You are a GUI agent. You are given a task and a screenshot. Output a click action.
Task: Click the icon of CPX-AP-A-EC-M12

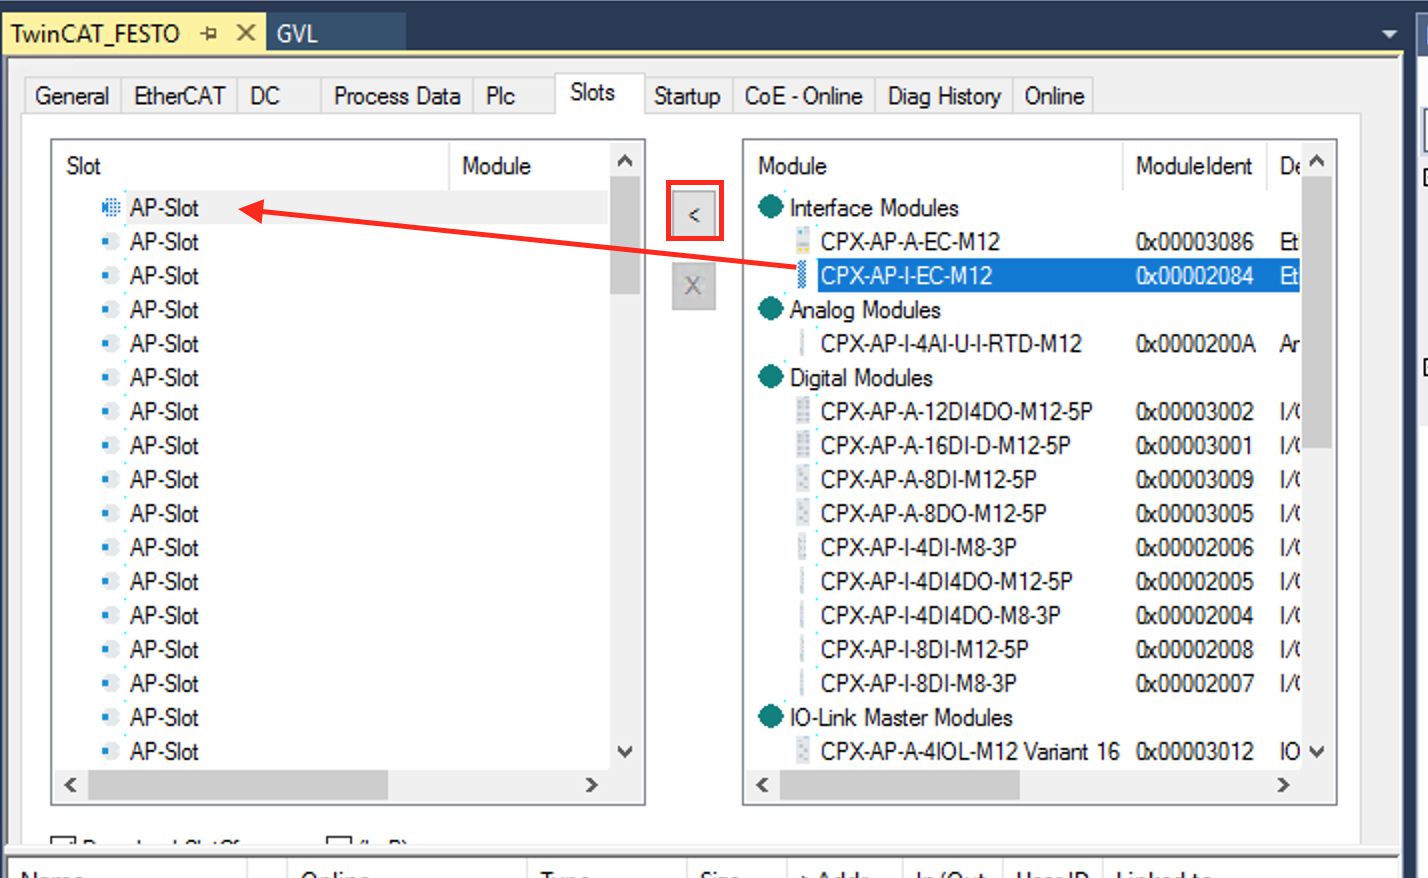[802, 241]
